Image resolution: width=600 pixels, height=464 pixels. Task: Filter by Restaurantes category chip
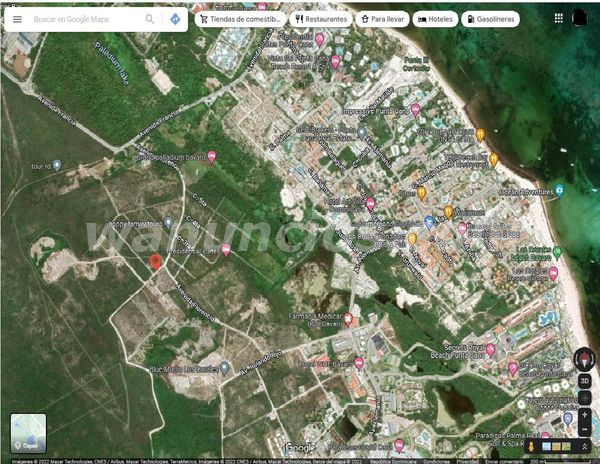click(x=320, y=19)
